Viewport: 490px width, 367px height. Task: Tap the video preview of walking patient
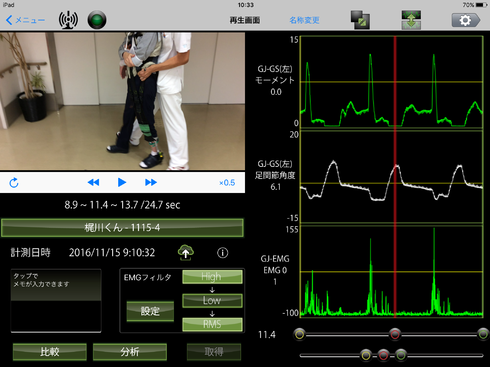click(122, 101)
